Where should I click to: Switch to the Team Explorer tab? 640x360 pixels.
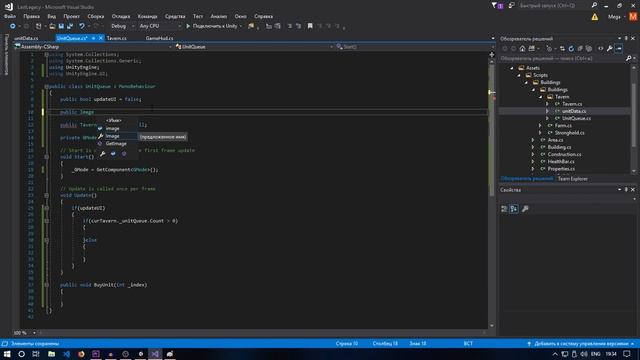tap(573, 179)
